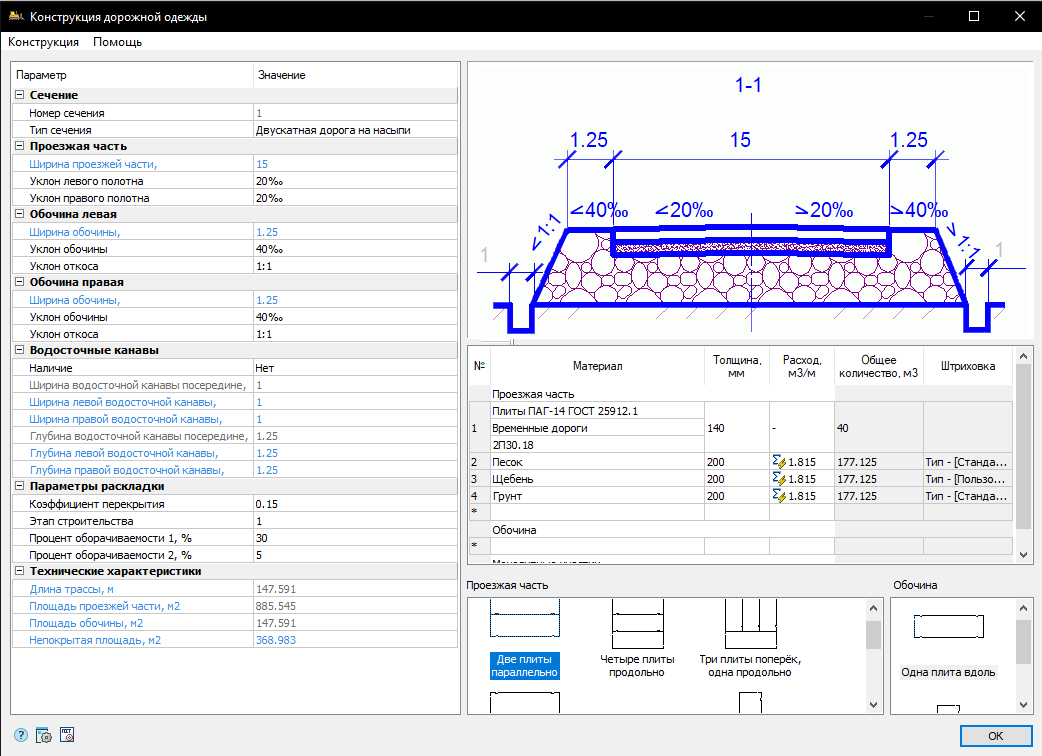Viewport: 1042px width, 756px height.
Task: Select Одна плита вдоль shoulder layout
Action: [x=948, y=644]
